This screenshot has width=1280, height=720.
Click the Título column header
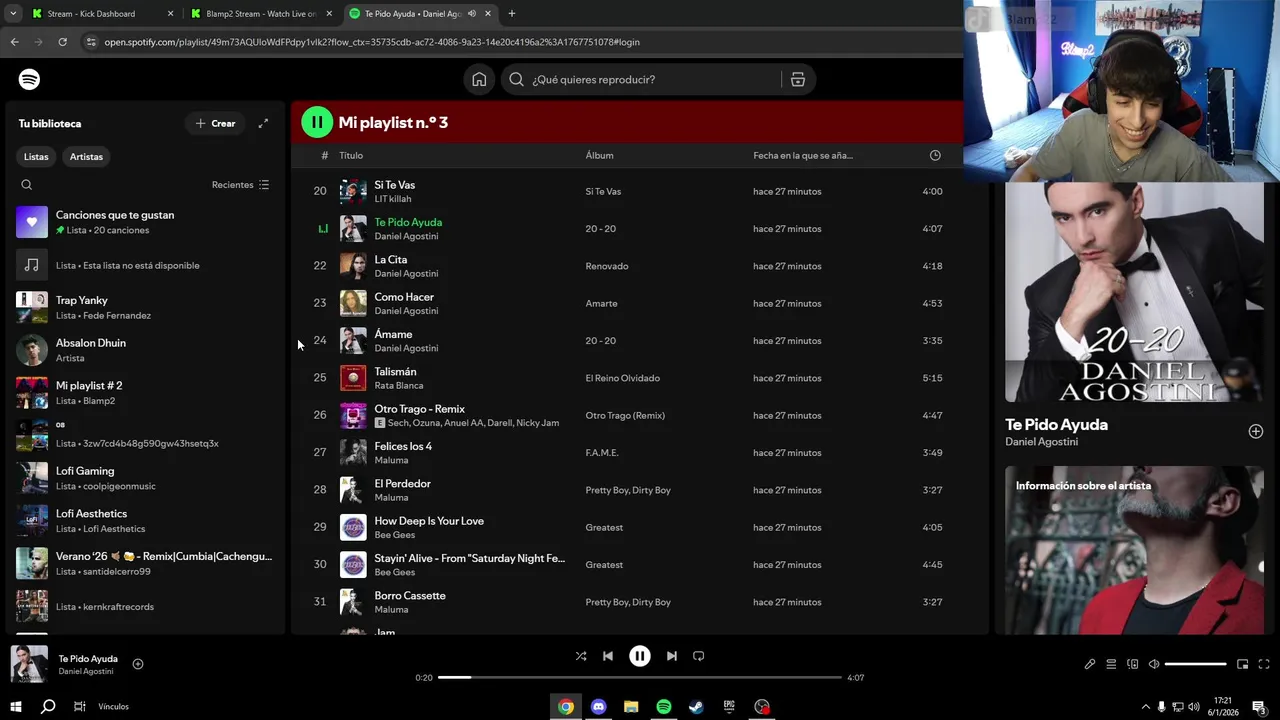351,155
